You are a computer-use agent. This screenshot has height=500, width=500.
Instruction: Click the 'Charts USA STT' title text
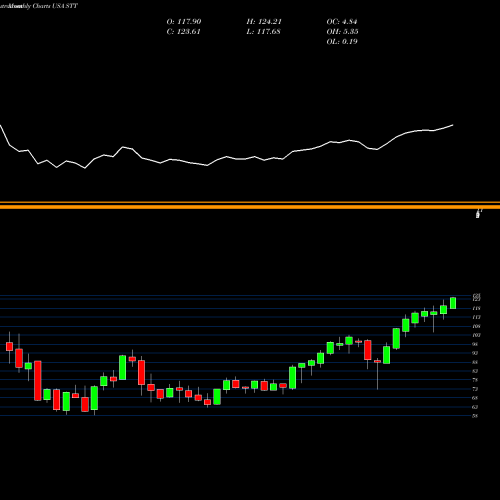[55, 6]
